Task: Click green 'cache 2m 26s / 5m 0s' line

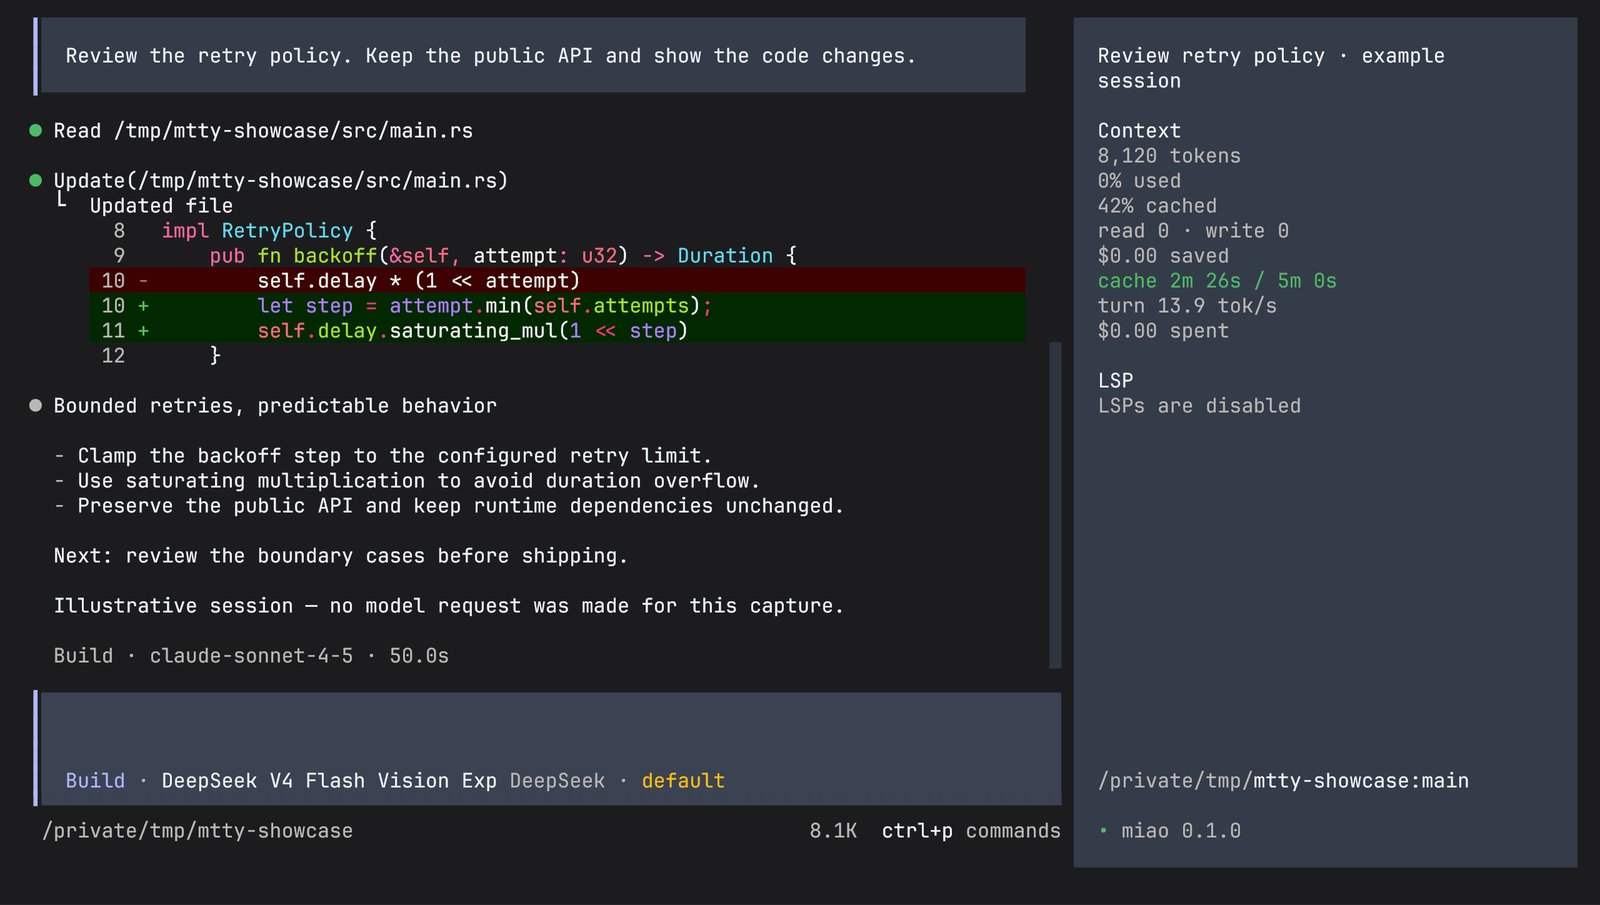Action: click(1217, 281)
